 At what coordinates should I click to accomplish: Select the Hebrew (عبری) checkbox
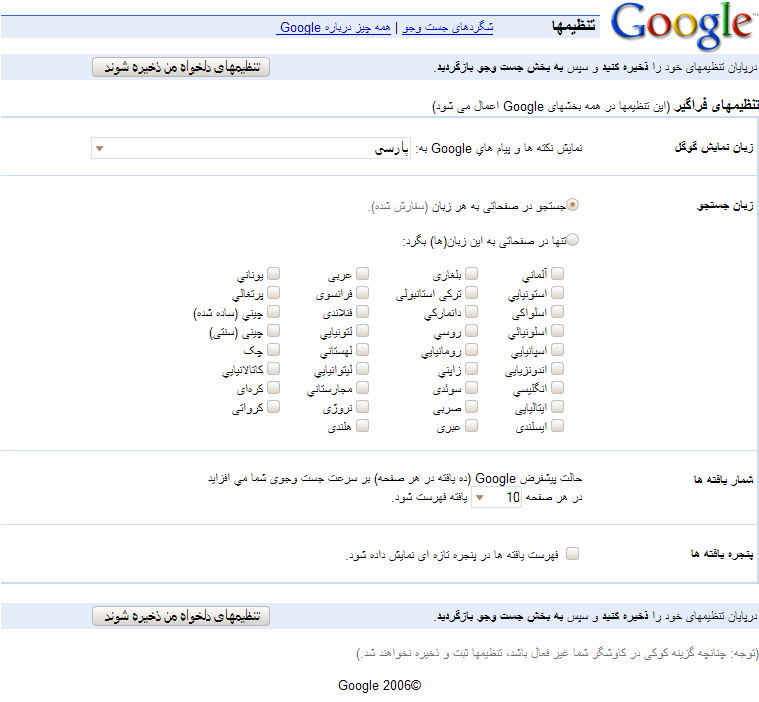coord(470,426)
